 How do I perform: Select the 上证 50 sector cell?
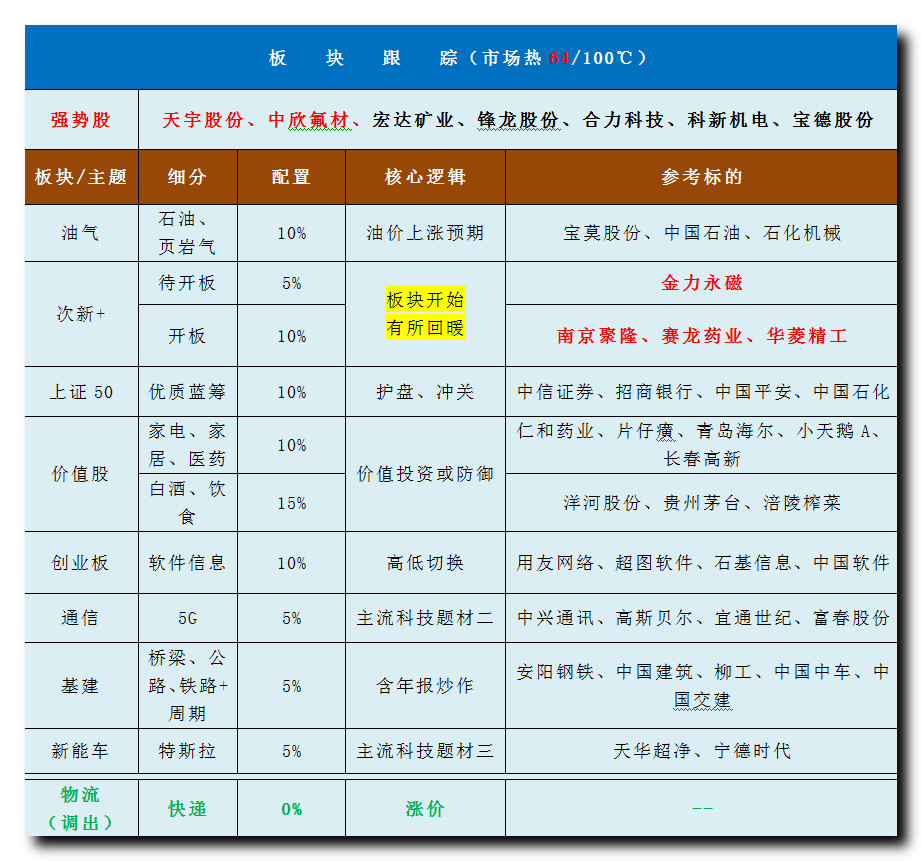(x=81, y=392)
